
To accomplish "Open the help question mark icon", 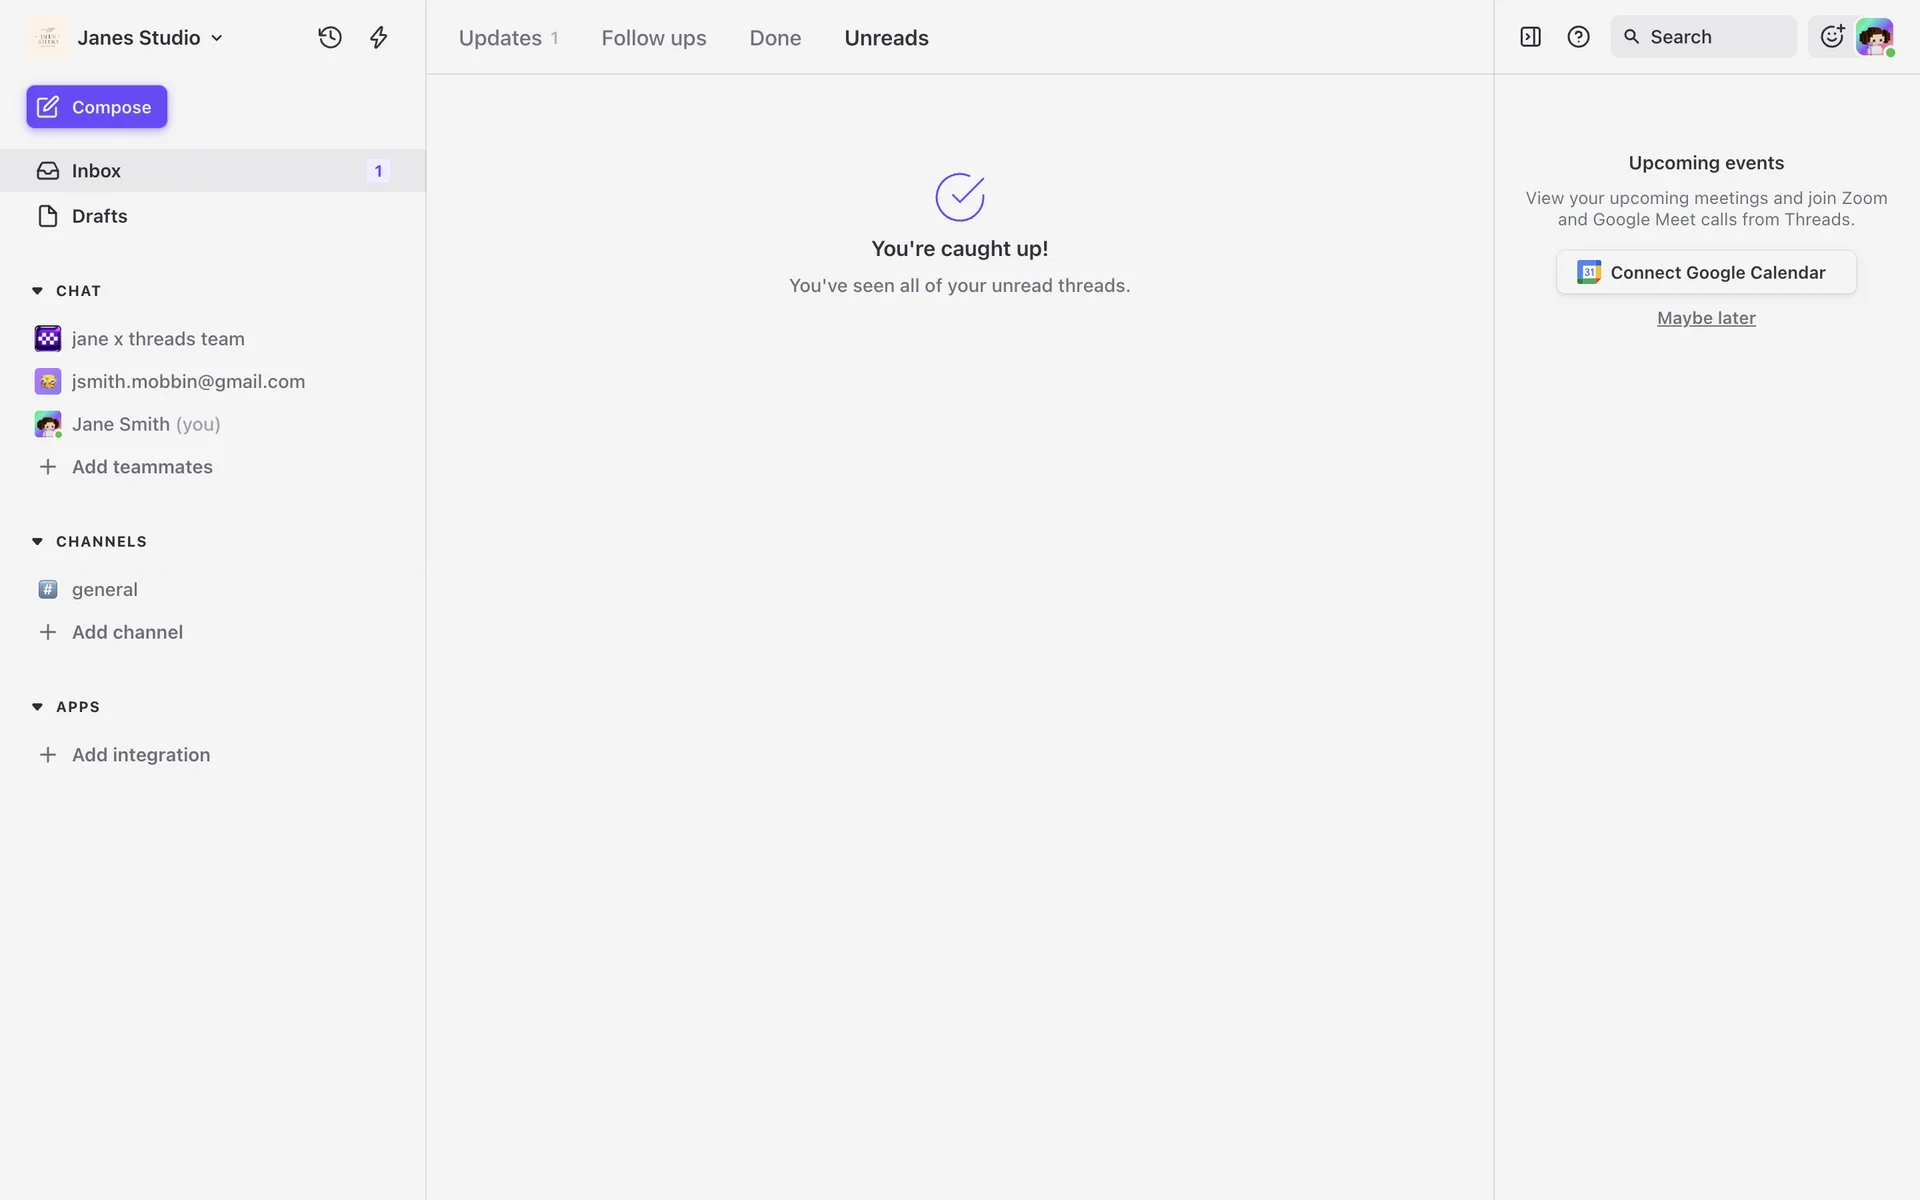I will point(1578,37).
